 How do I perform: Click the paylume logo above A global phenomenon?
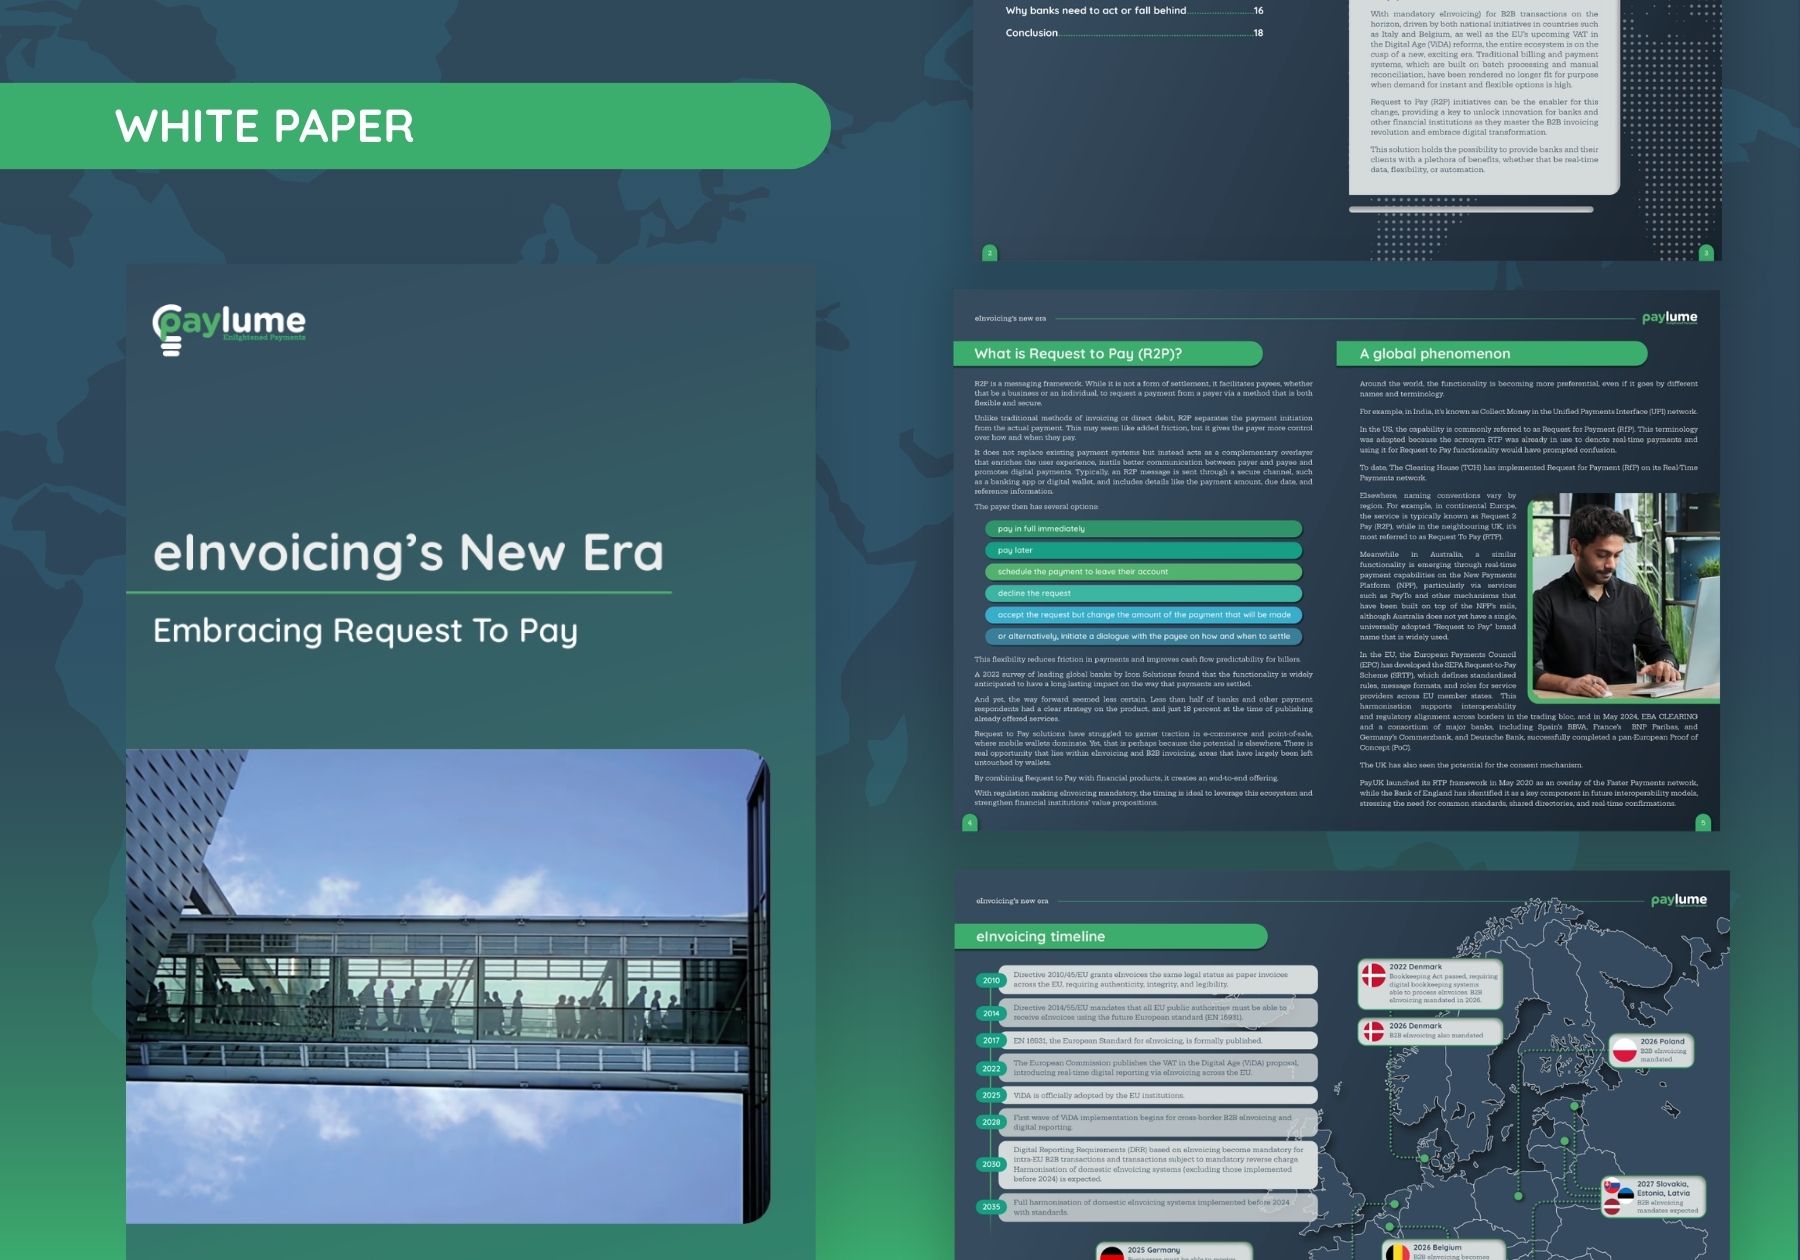[1669, 318]
